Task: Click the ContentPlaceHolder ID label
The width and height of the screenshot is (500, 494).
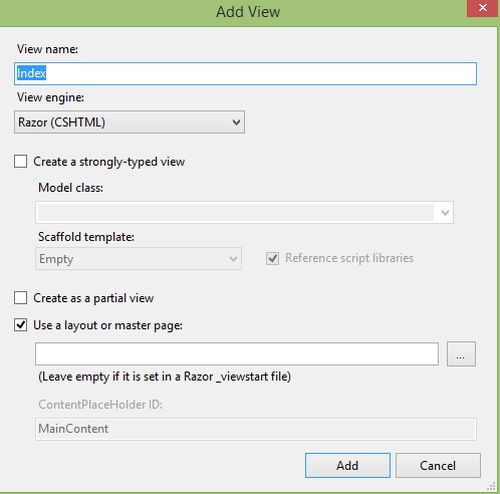Action: click(100, 404)
